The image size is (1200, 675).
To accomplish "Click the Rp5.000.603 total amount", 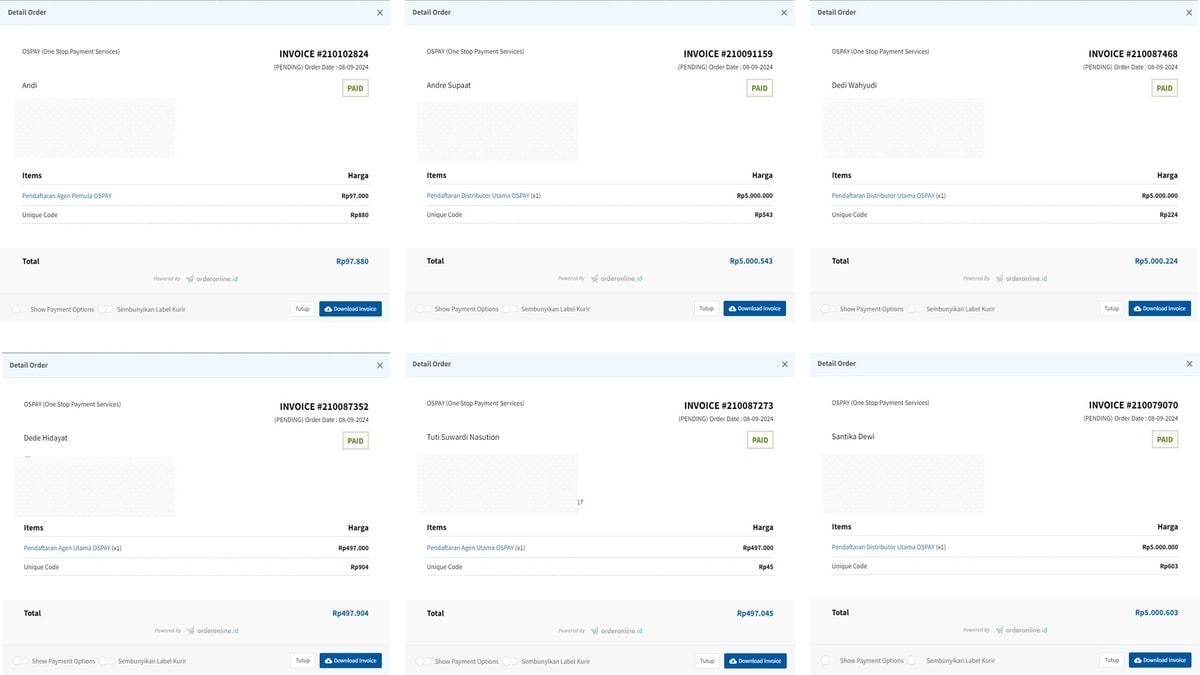I will click(1156, 613).
